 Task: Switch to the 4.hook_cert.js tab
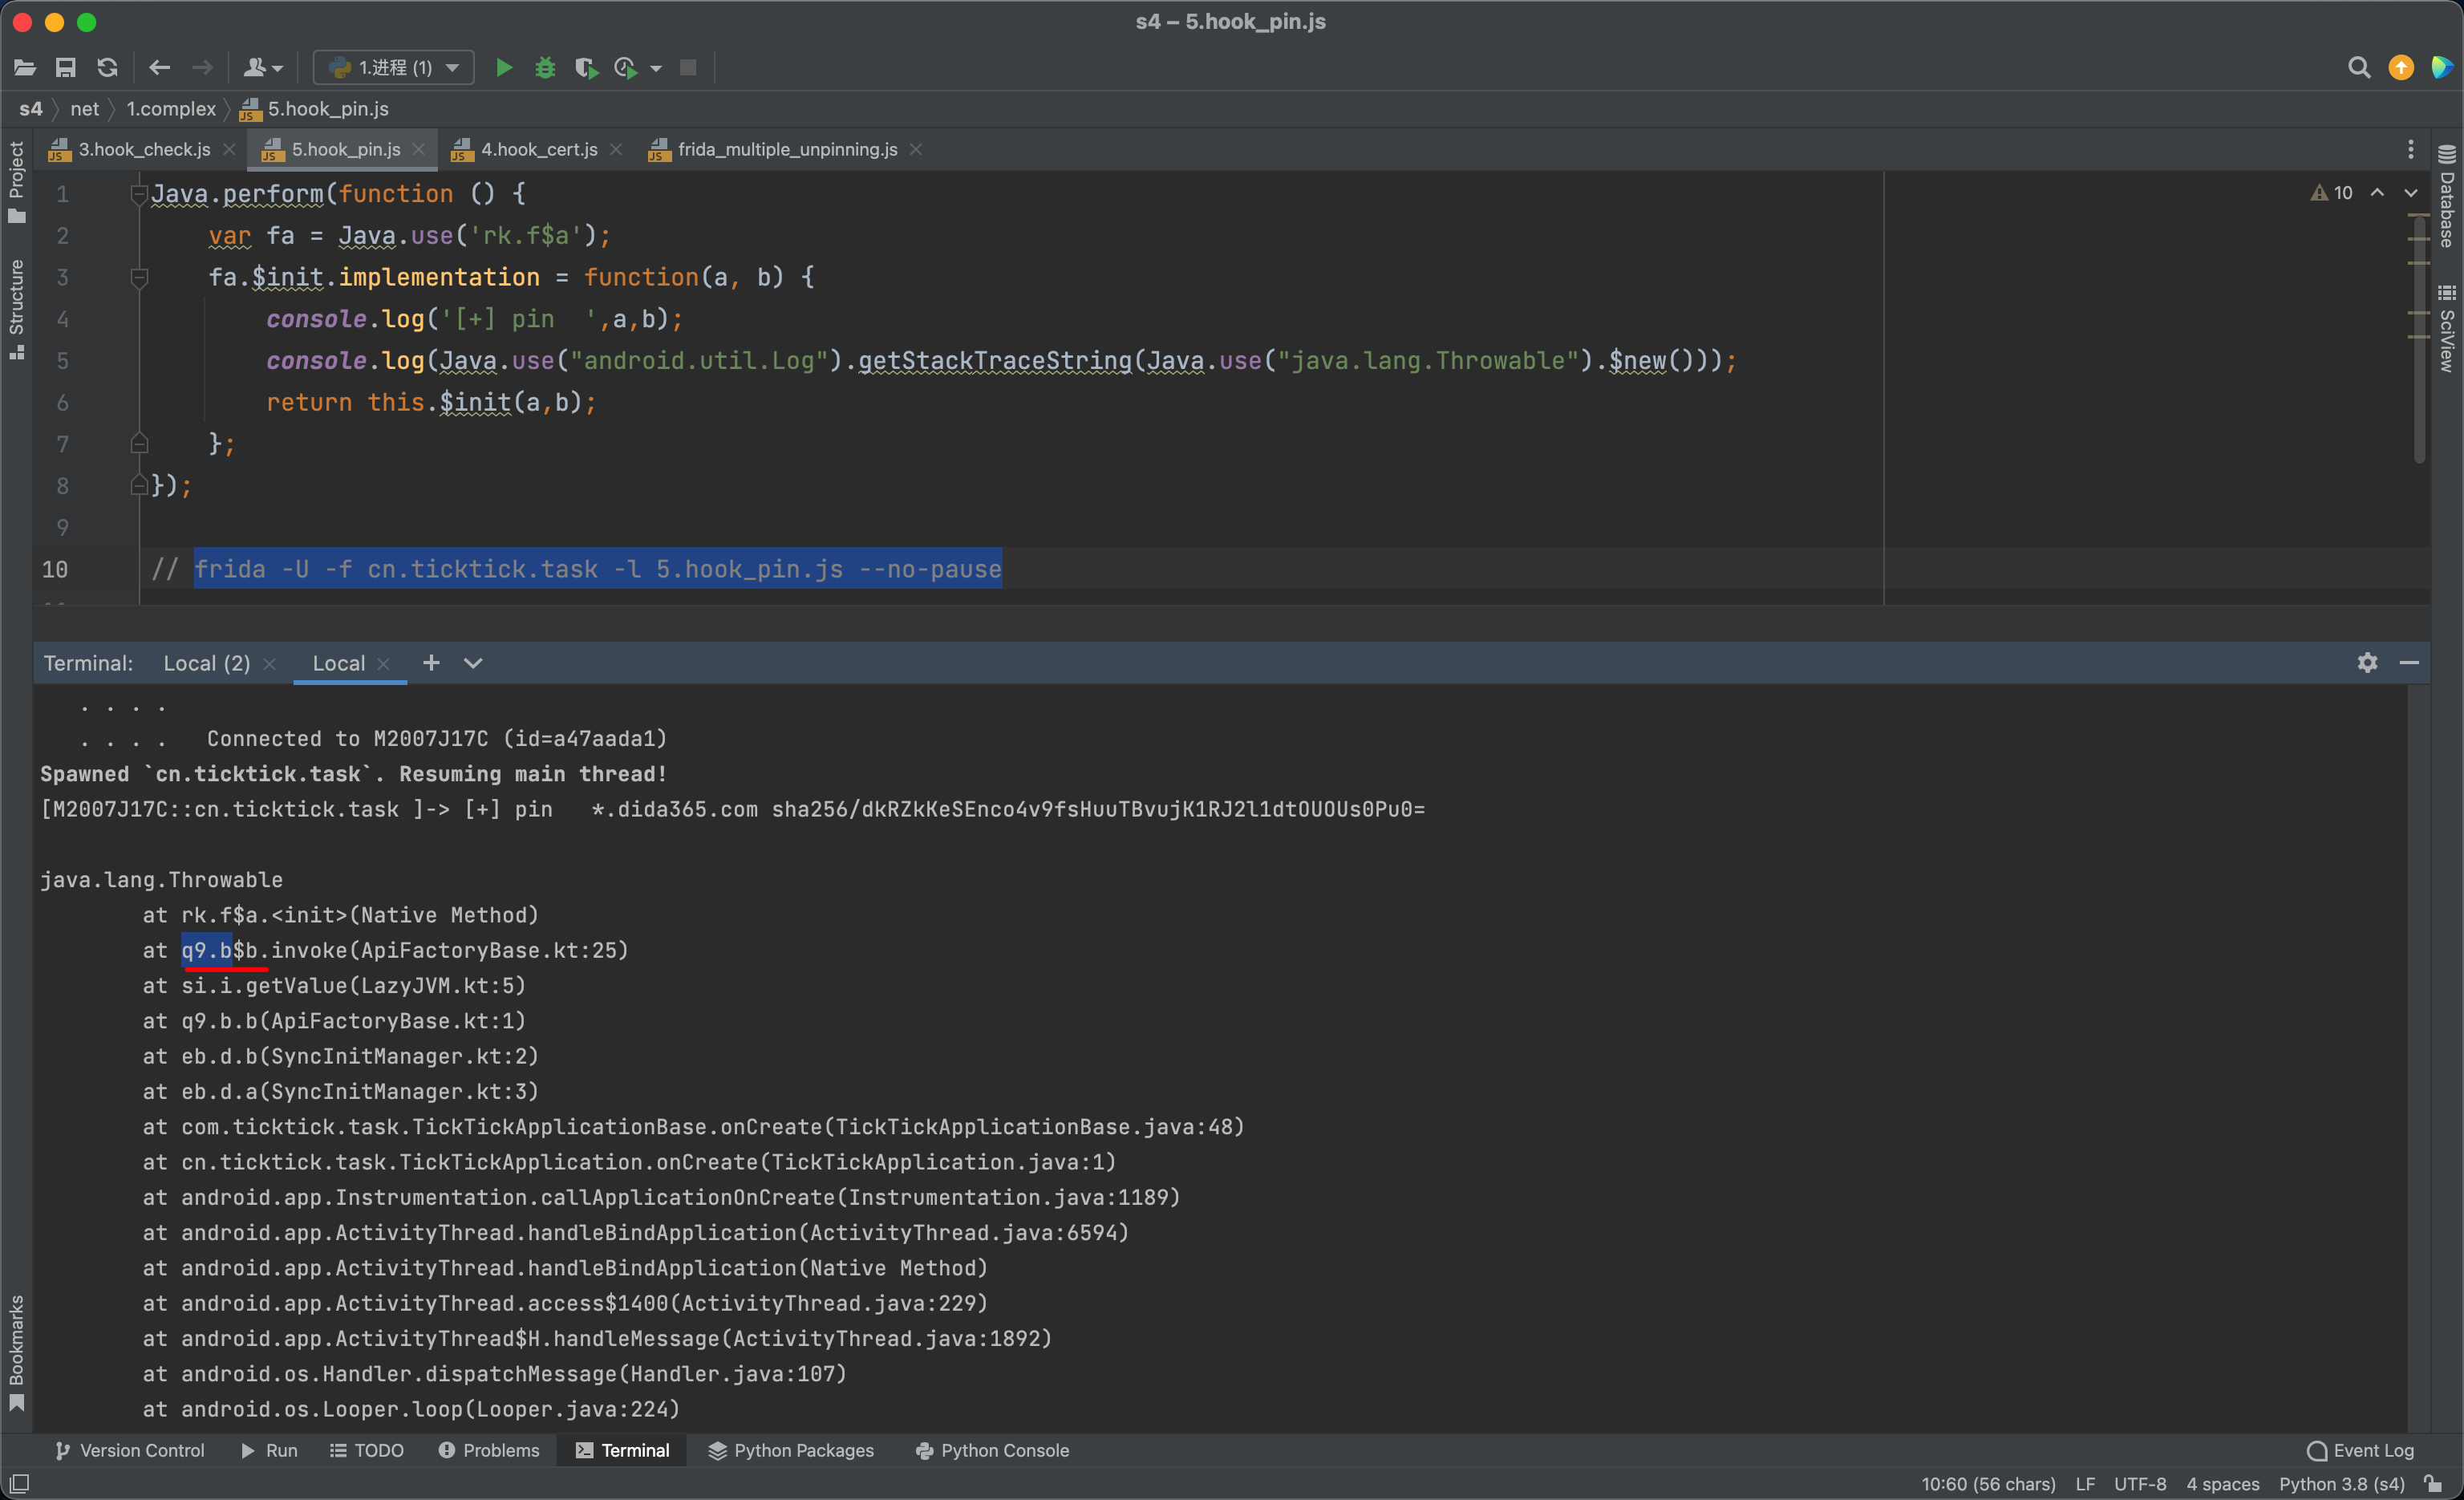point(539,150)
